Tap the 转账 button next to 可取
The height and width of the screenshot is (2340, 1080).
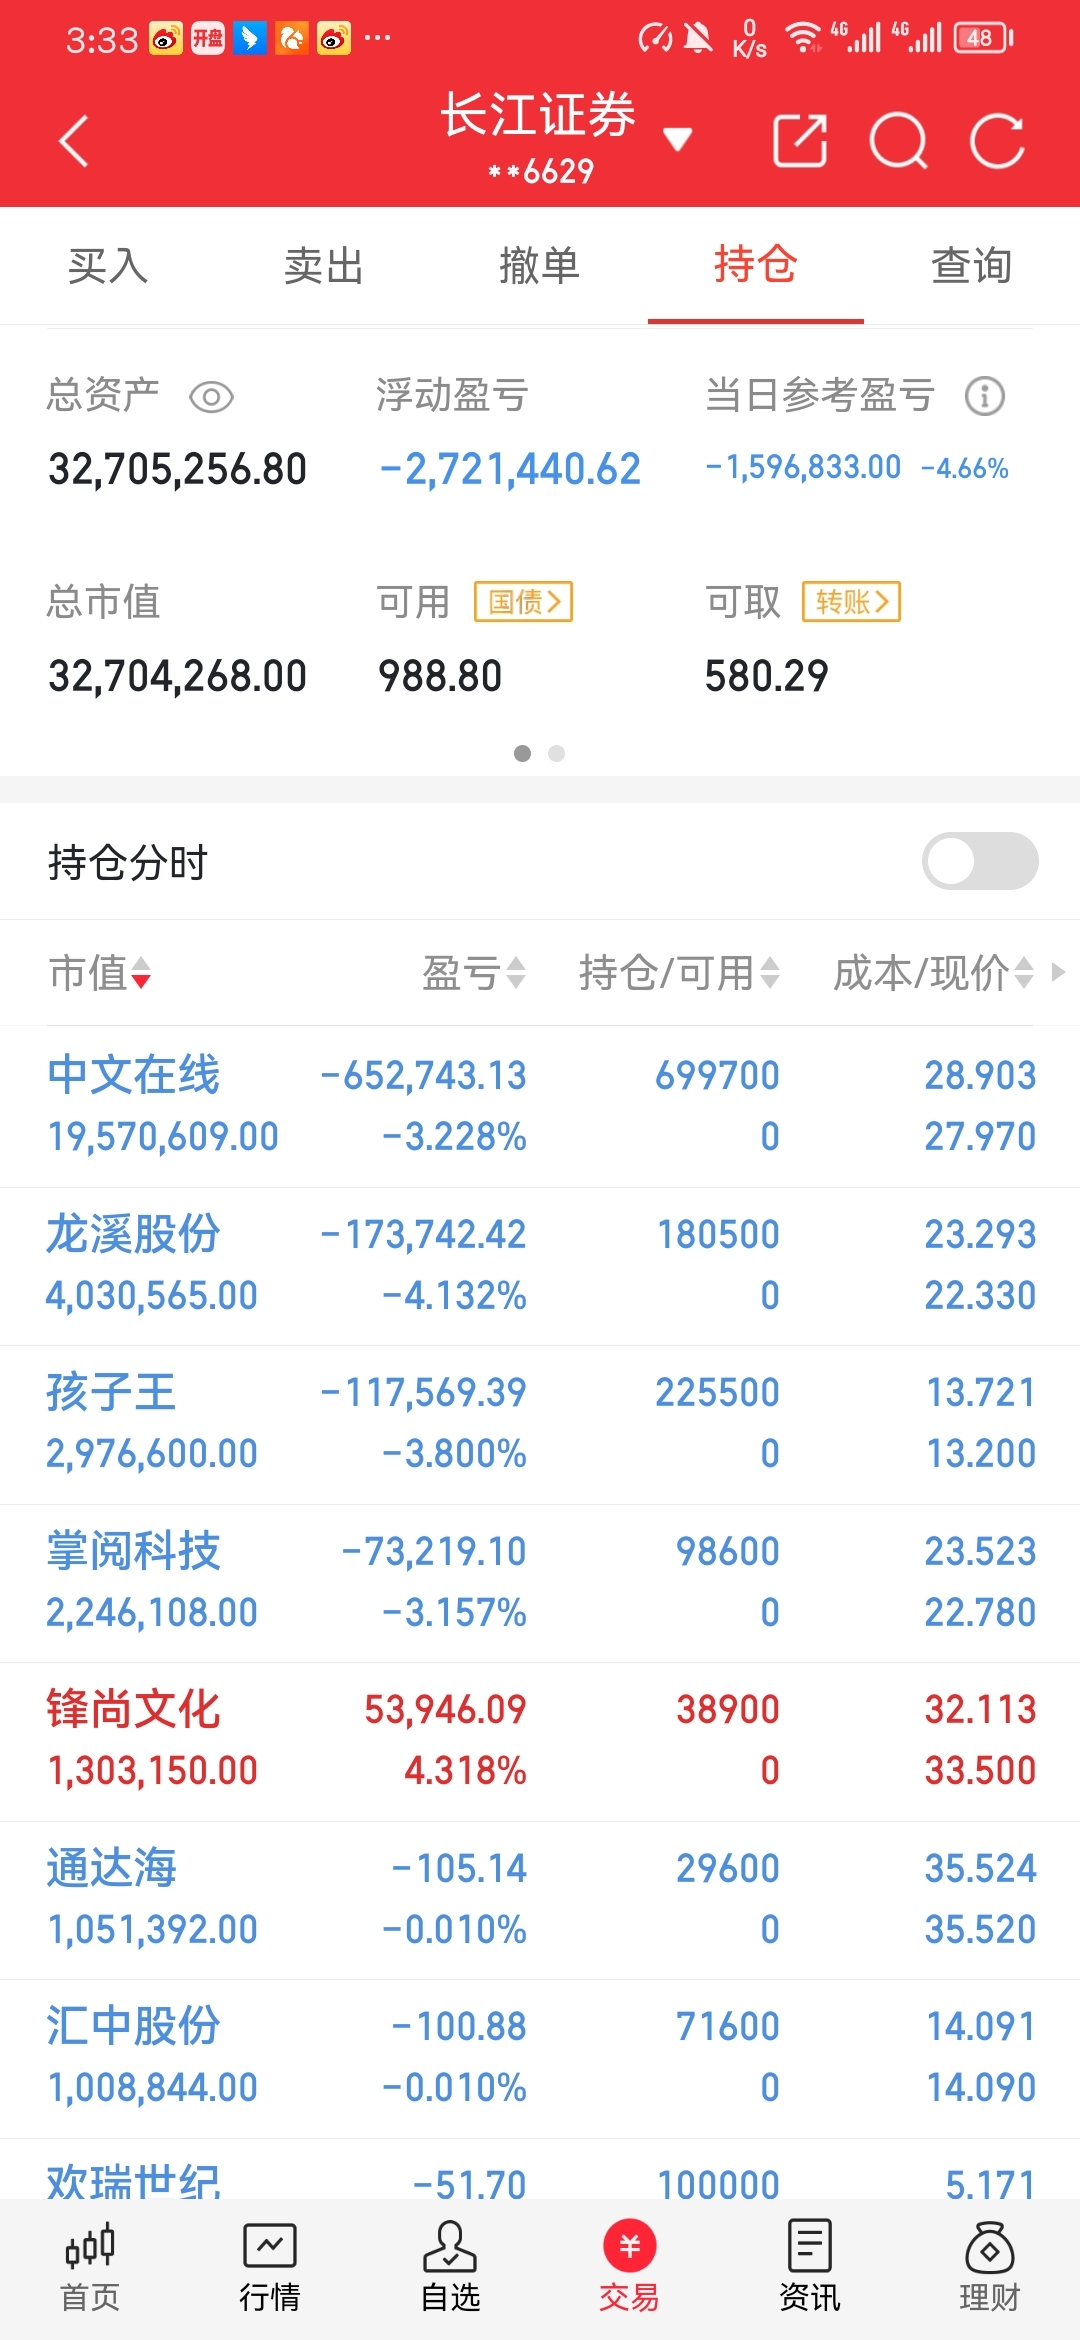(851, 602)
